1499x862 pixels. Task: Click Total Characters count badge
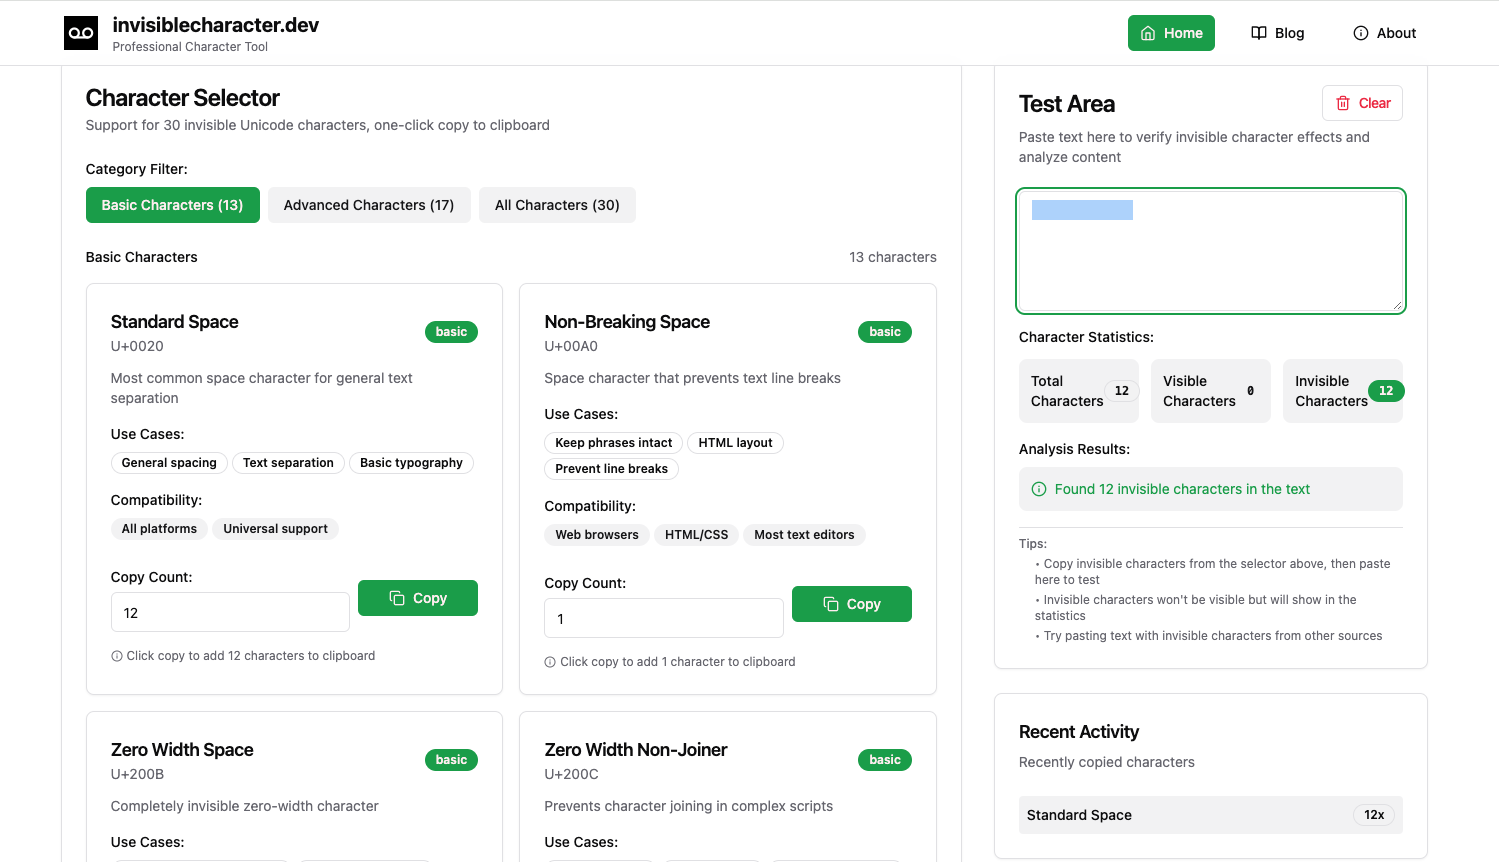1122,391
